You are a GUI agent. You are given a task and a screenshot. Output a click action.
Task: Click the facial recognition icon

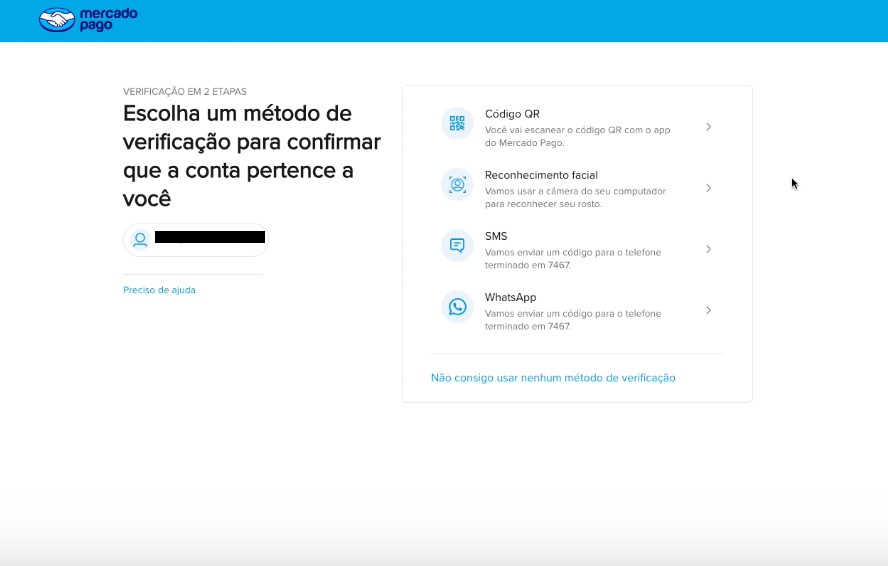pyautogui.click(x=457, y=184)
